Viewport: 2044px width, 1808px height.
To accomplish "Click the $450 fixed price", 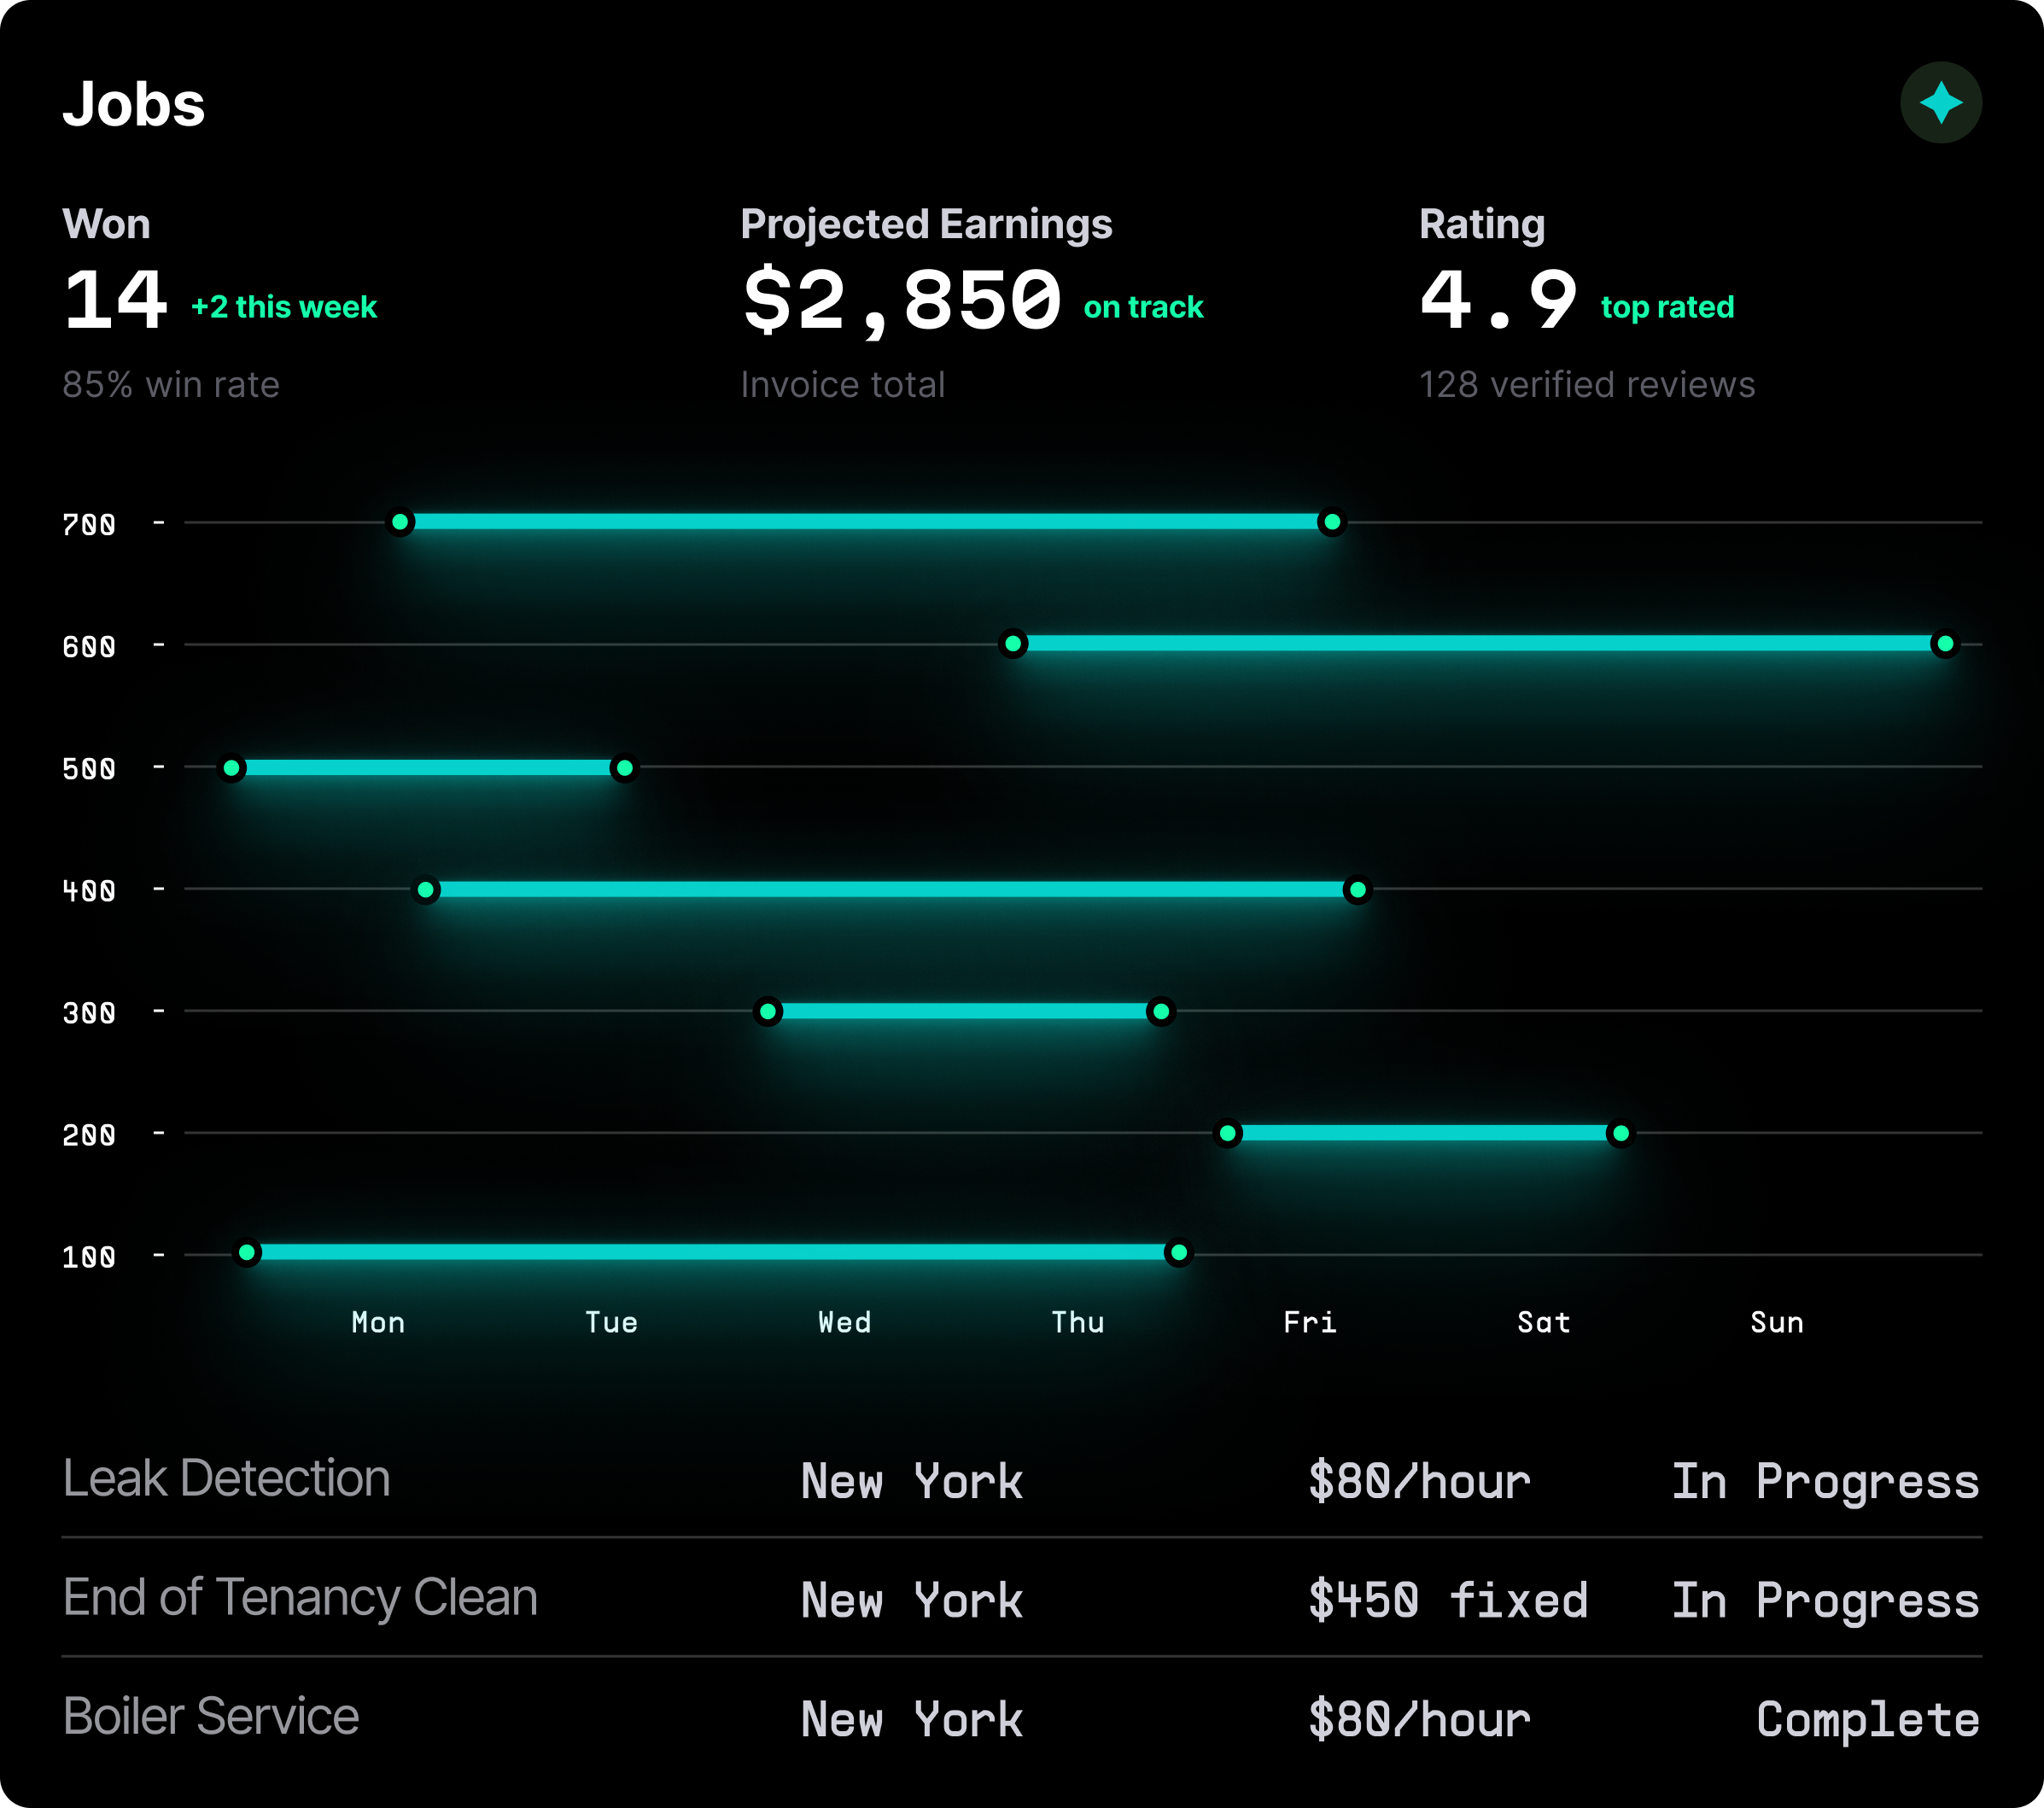I will click(1448, 1599).
